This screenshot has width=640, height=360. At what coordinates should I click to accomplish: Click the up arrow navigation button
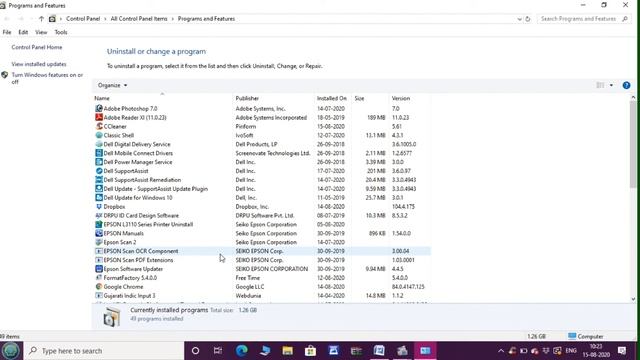point(41,19)
